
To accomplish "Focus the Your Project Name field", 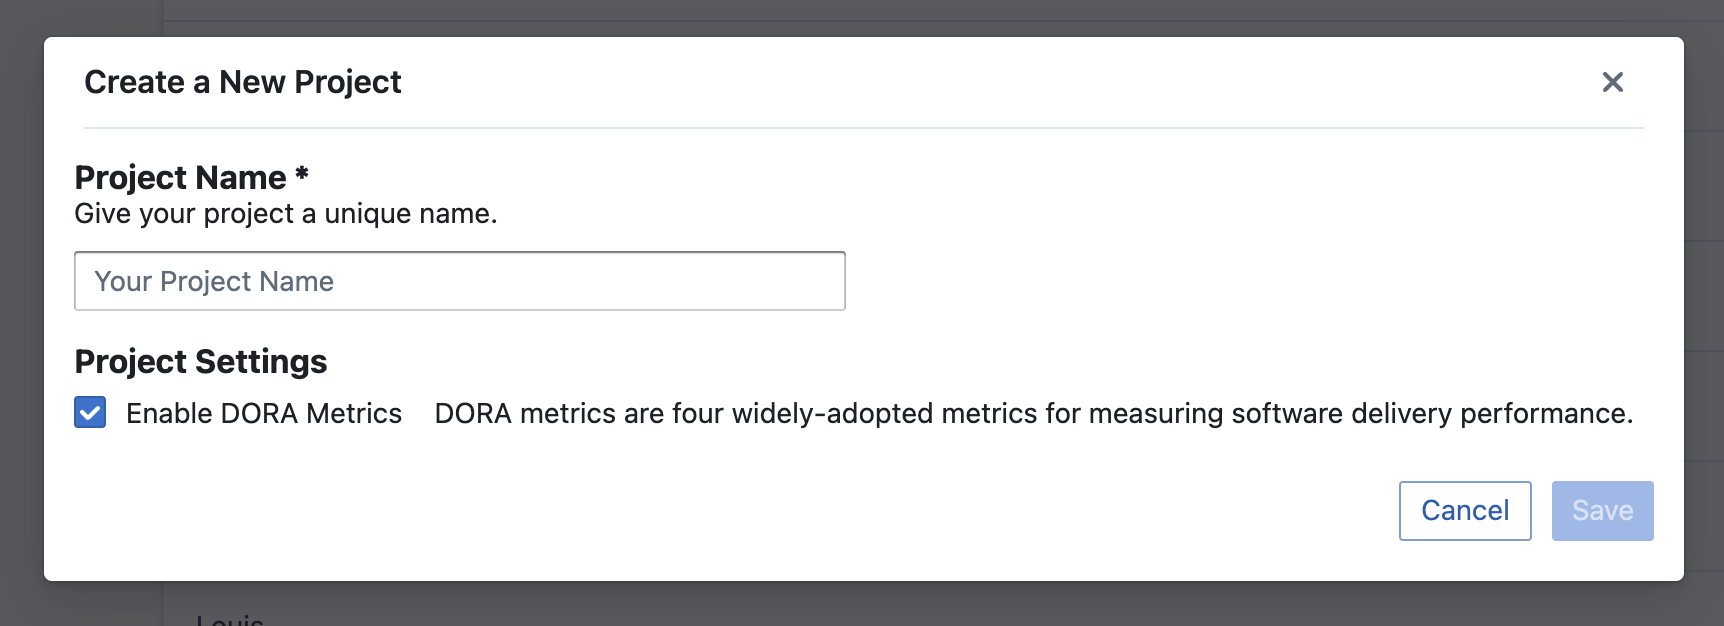I will [459, 281].
